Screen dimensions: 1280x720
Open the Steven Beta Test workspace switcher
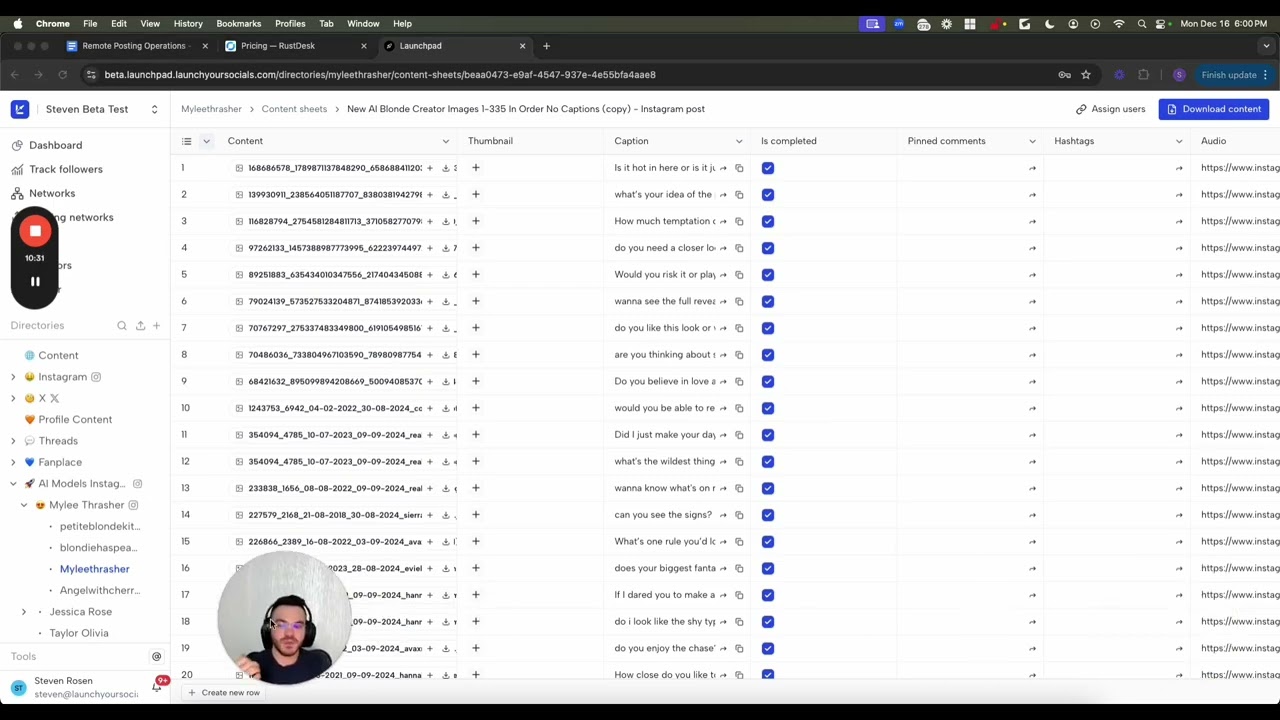click(x=154, y=109)
